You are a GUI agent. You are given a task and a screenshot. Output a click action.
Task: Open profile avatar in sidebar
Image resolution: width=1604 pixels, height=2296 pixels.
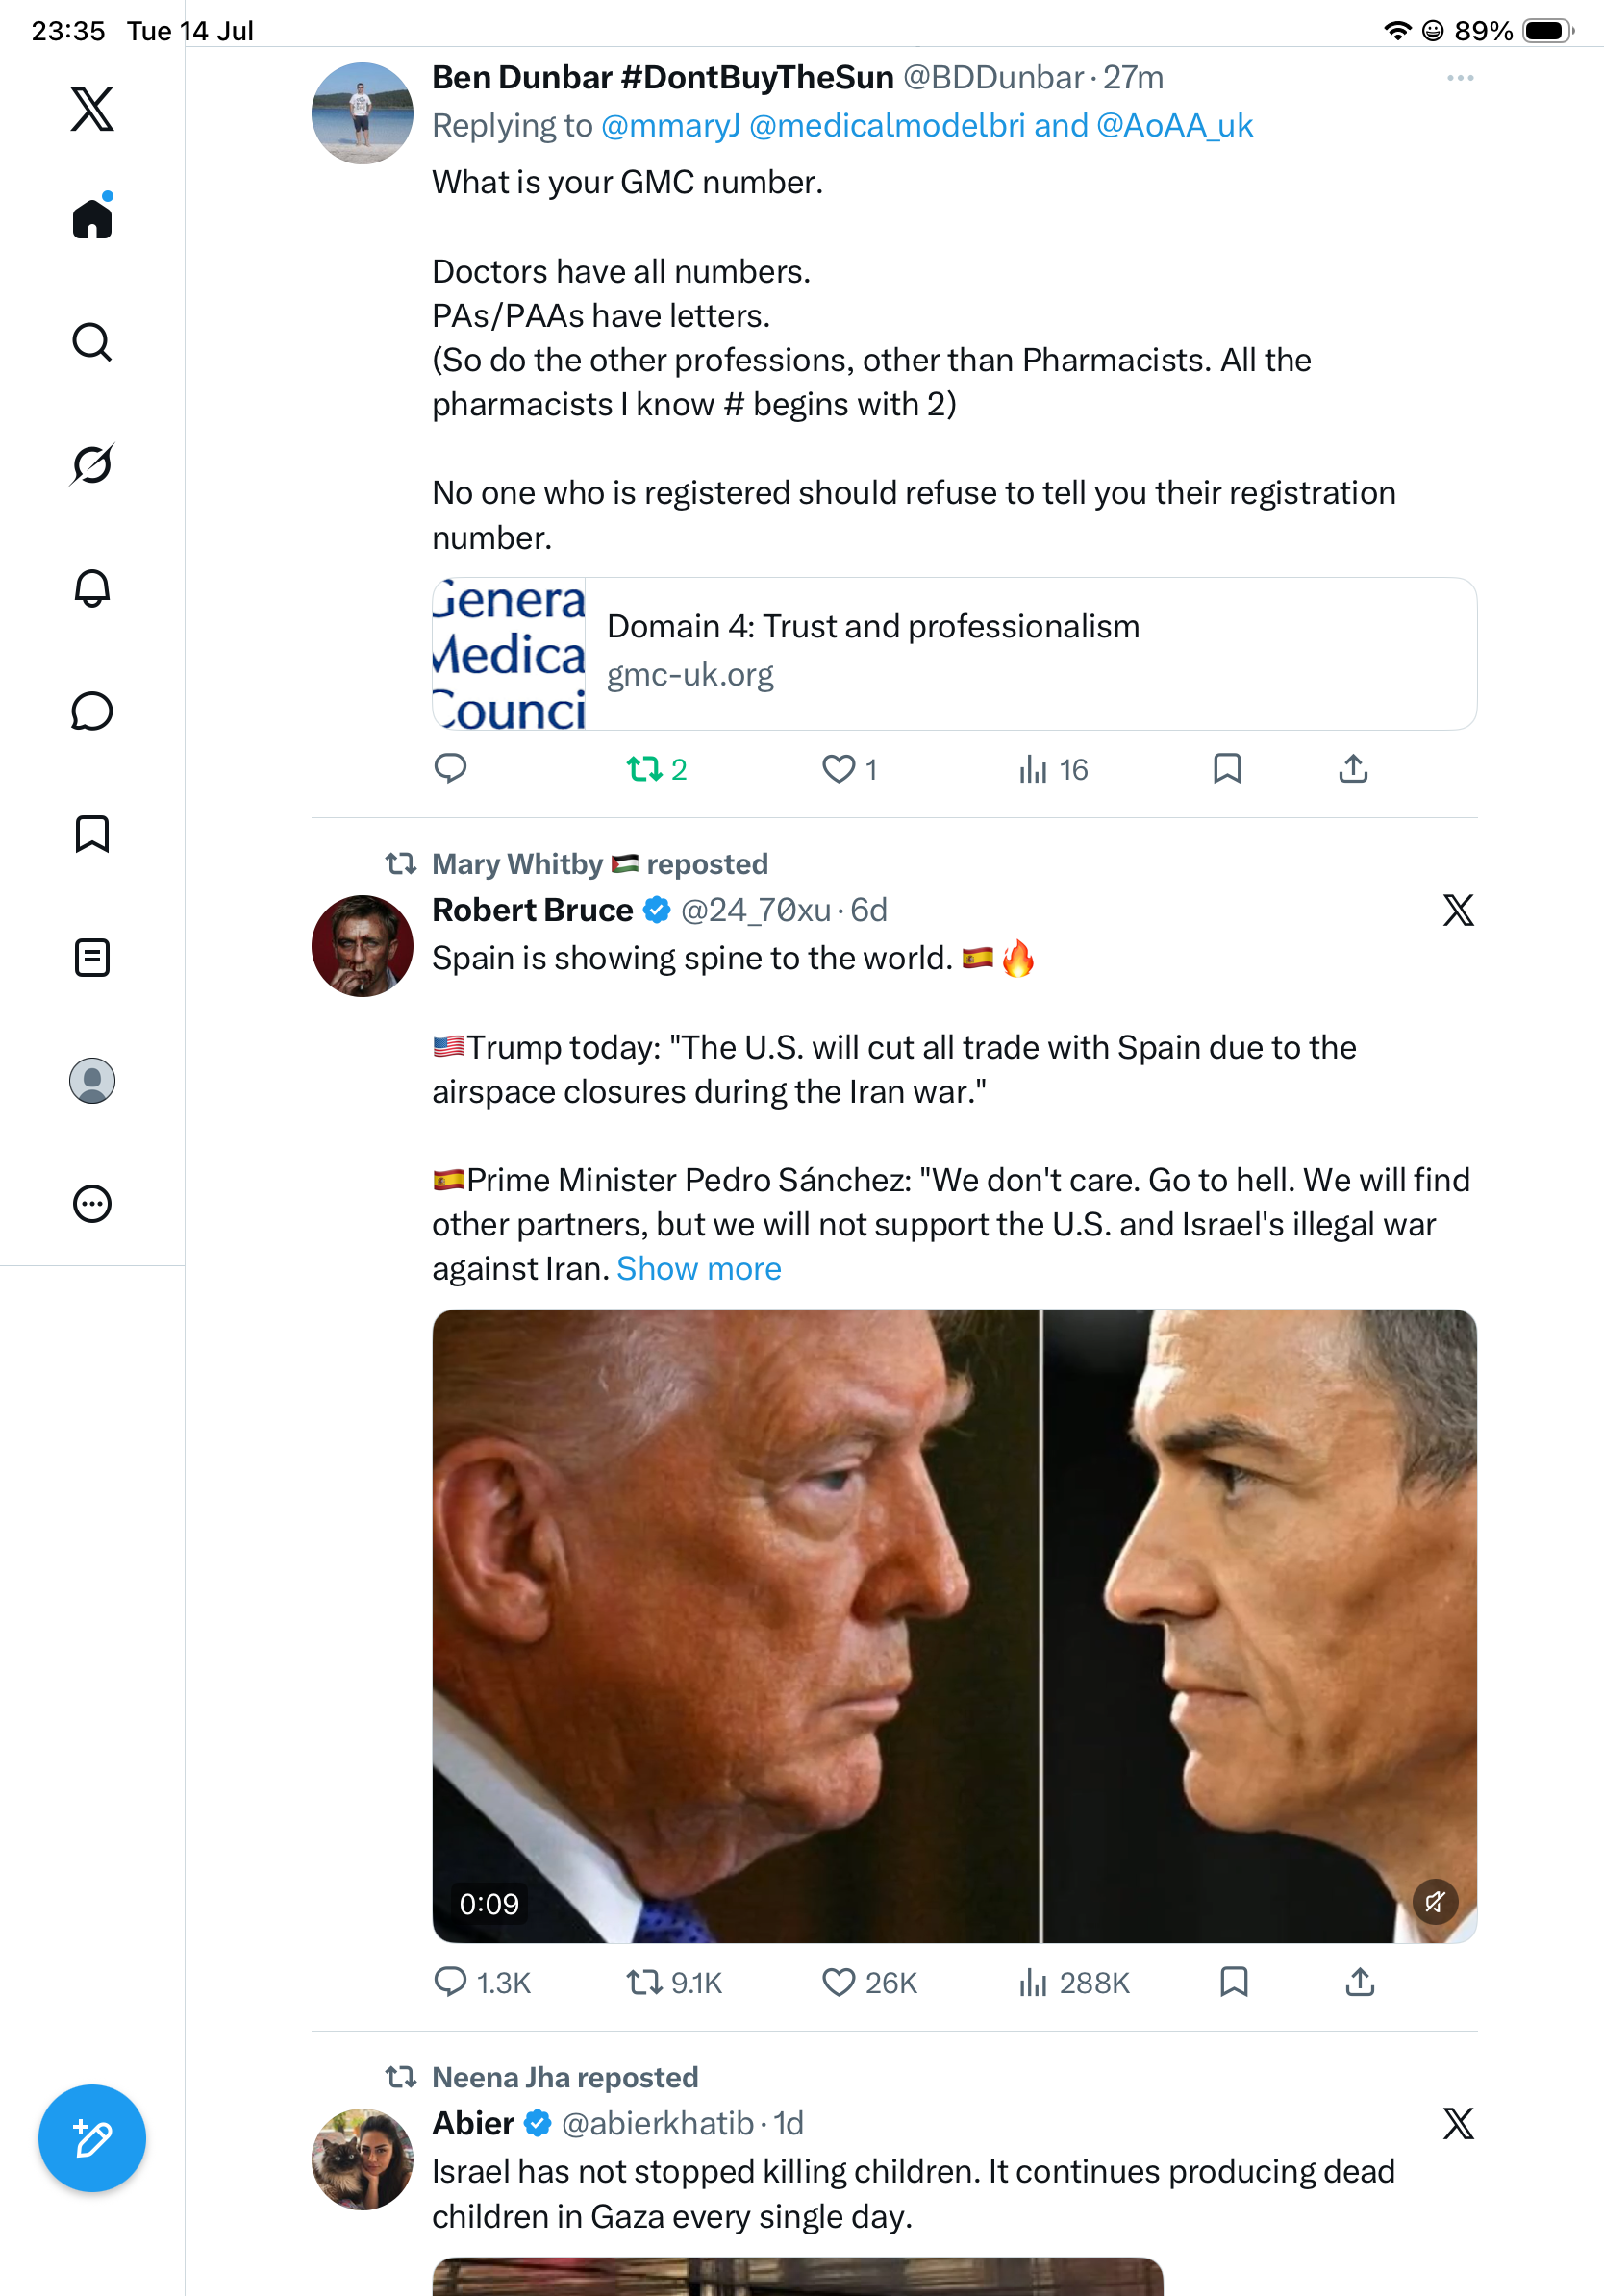click(92, 1080)
